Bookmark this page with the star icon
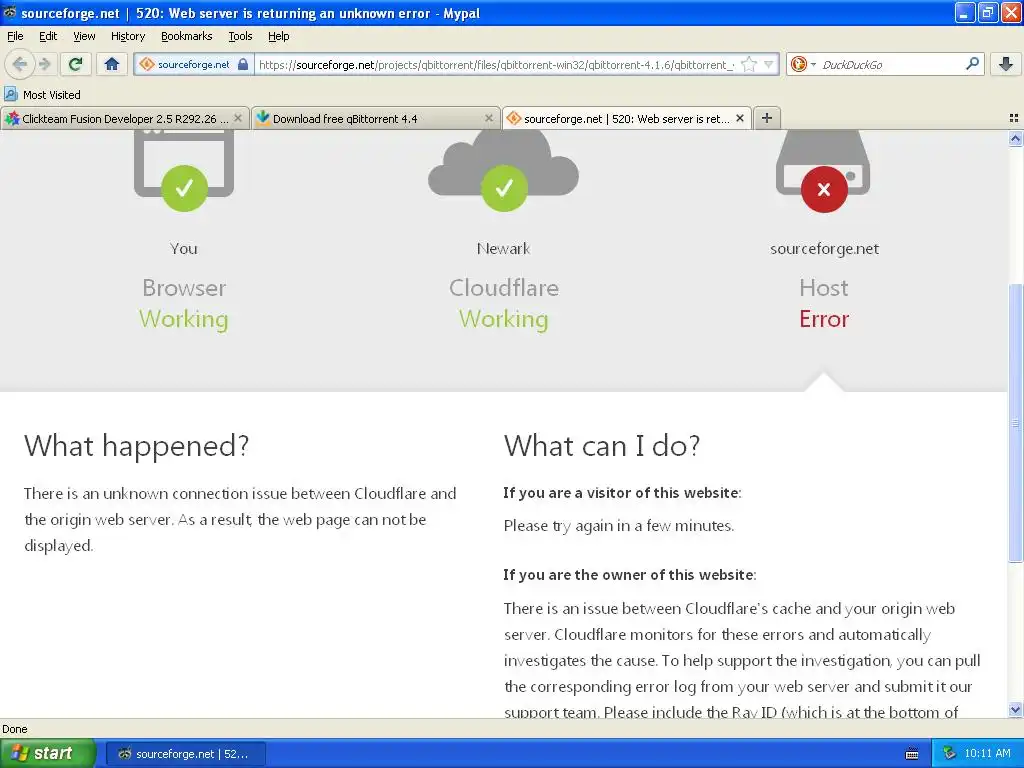The image size is (1024, 768). pos(749,64)
